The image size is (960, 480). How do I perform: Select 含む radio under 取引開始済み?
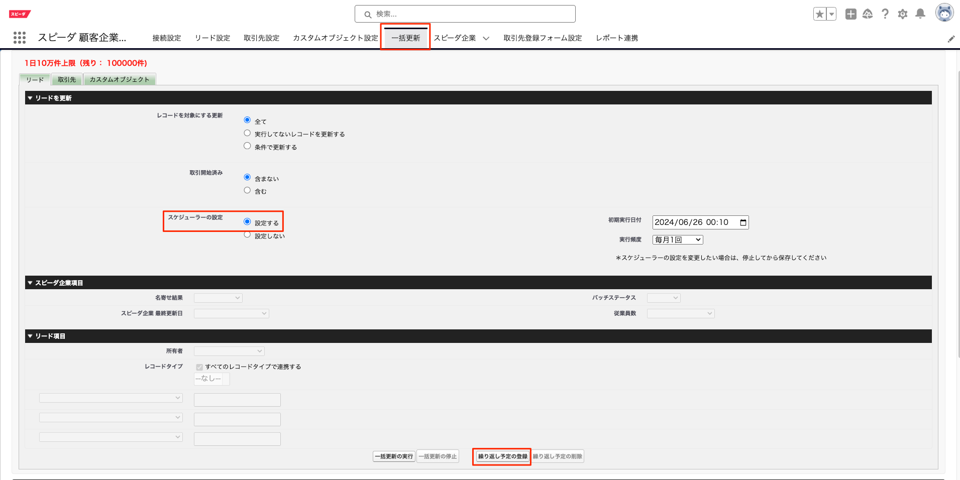248,190
